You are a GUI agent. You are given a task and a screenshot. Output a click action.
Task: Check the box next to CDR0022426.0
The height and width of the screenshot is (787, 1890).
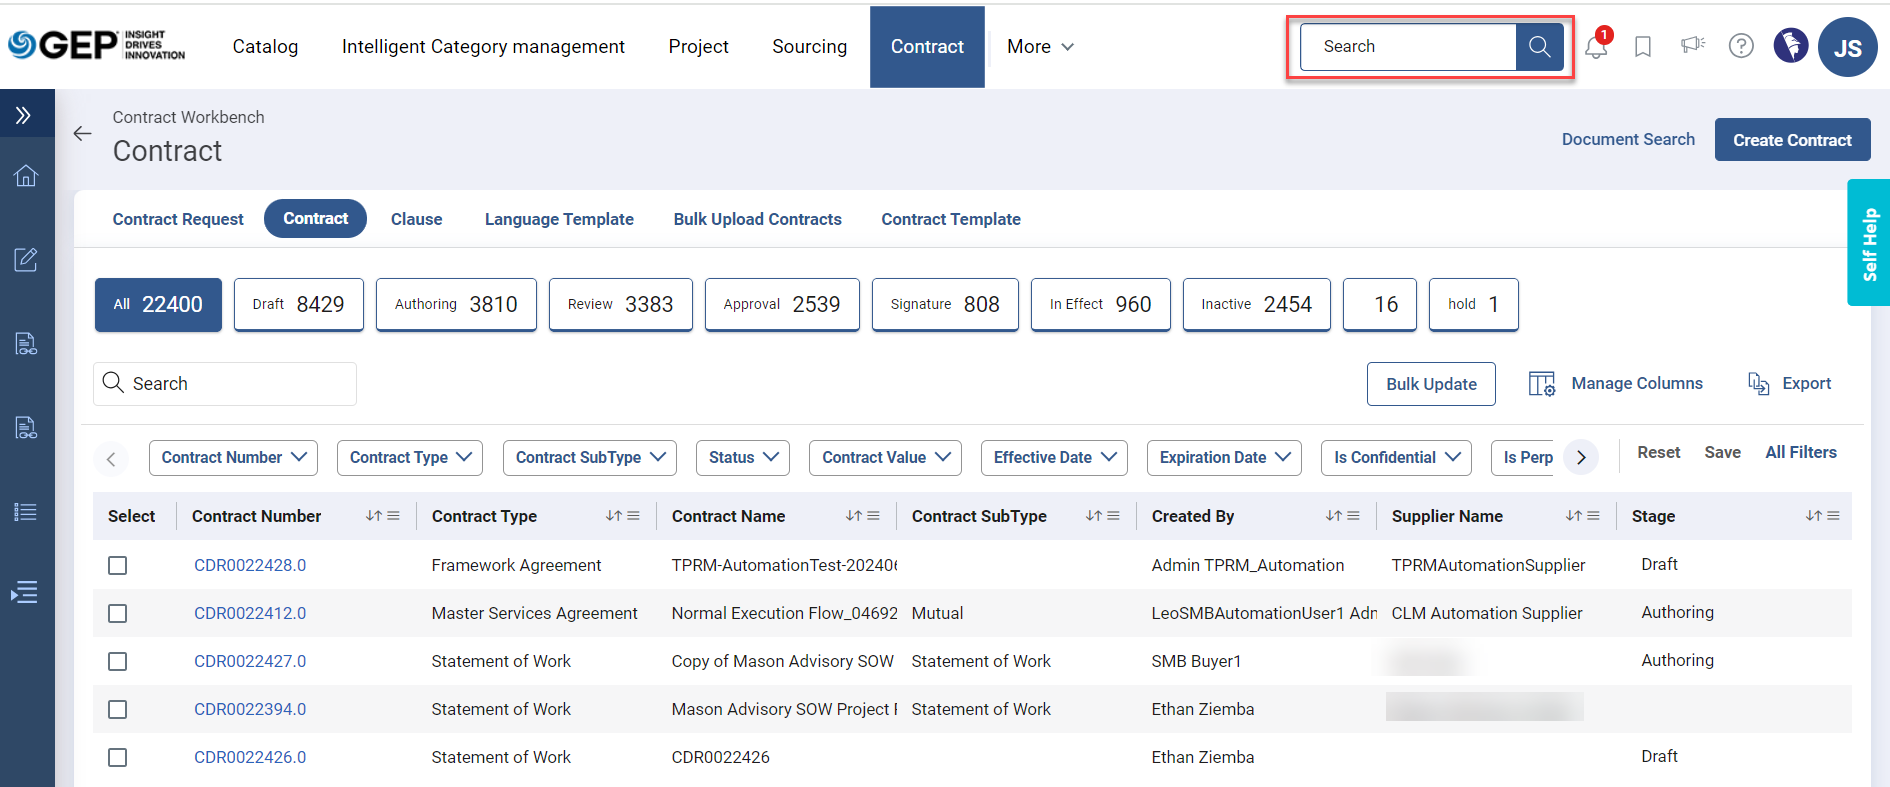(118, 758)
